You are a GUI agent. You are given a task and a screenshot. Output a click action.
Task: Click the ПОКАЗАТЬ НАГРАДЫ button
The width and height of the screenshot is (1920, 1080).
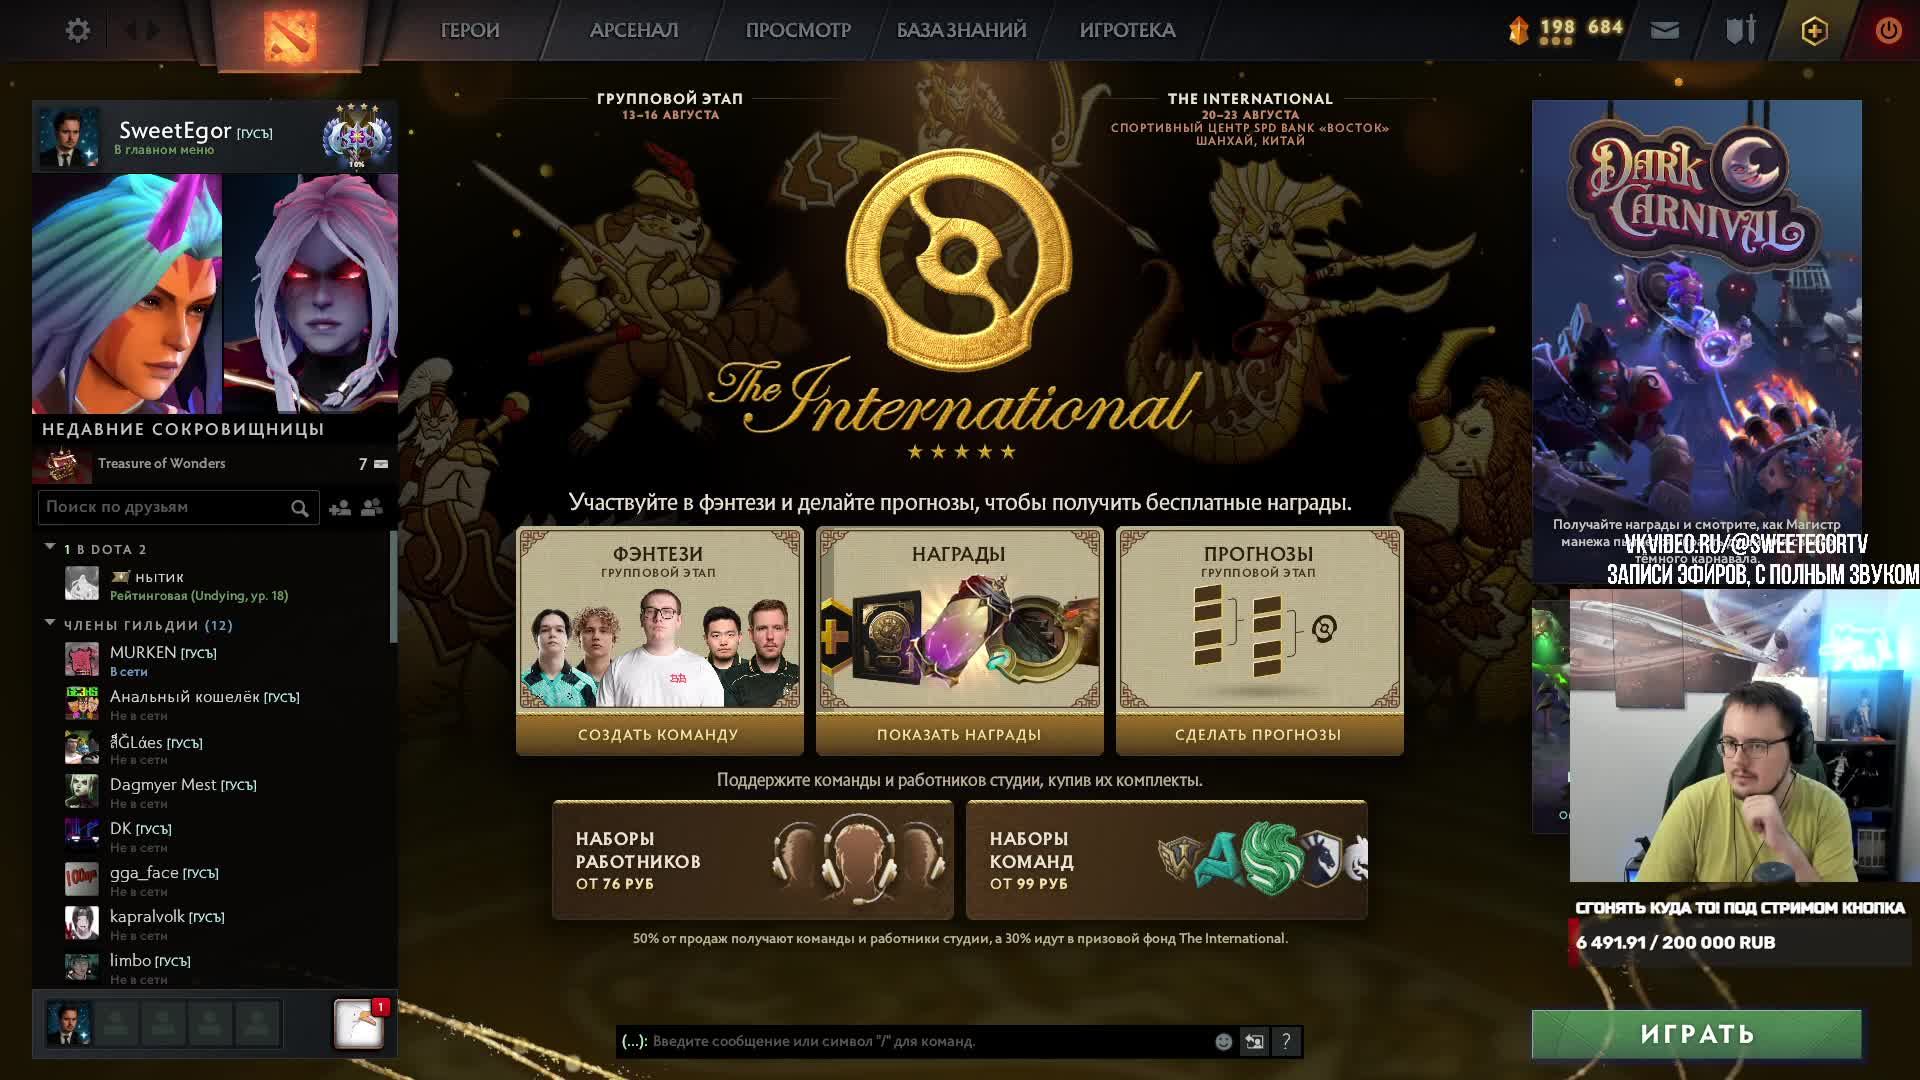pyautogui.click(x=959, y=735)
